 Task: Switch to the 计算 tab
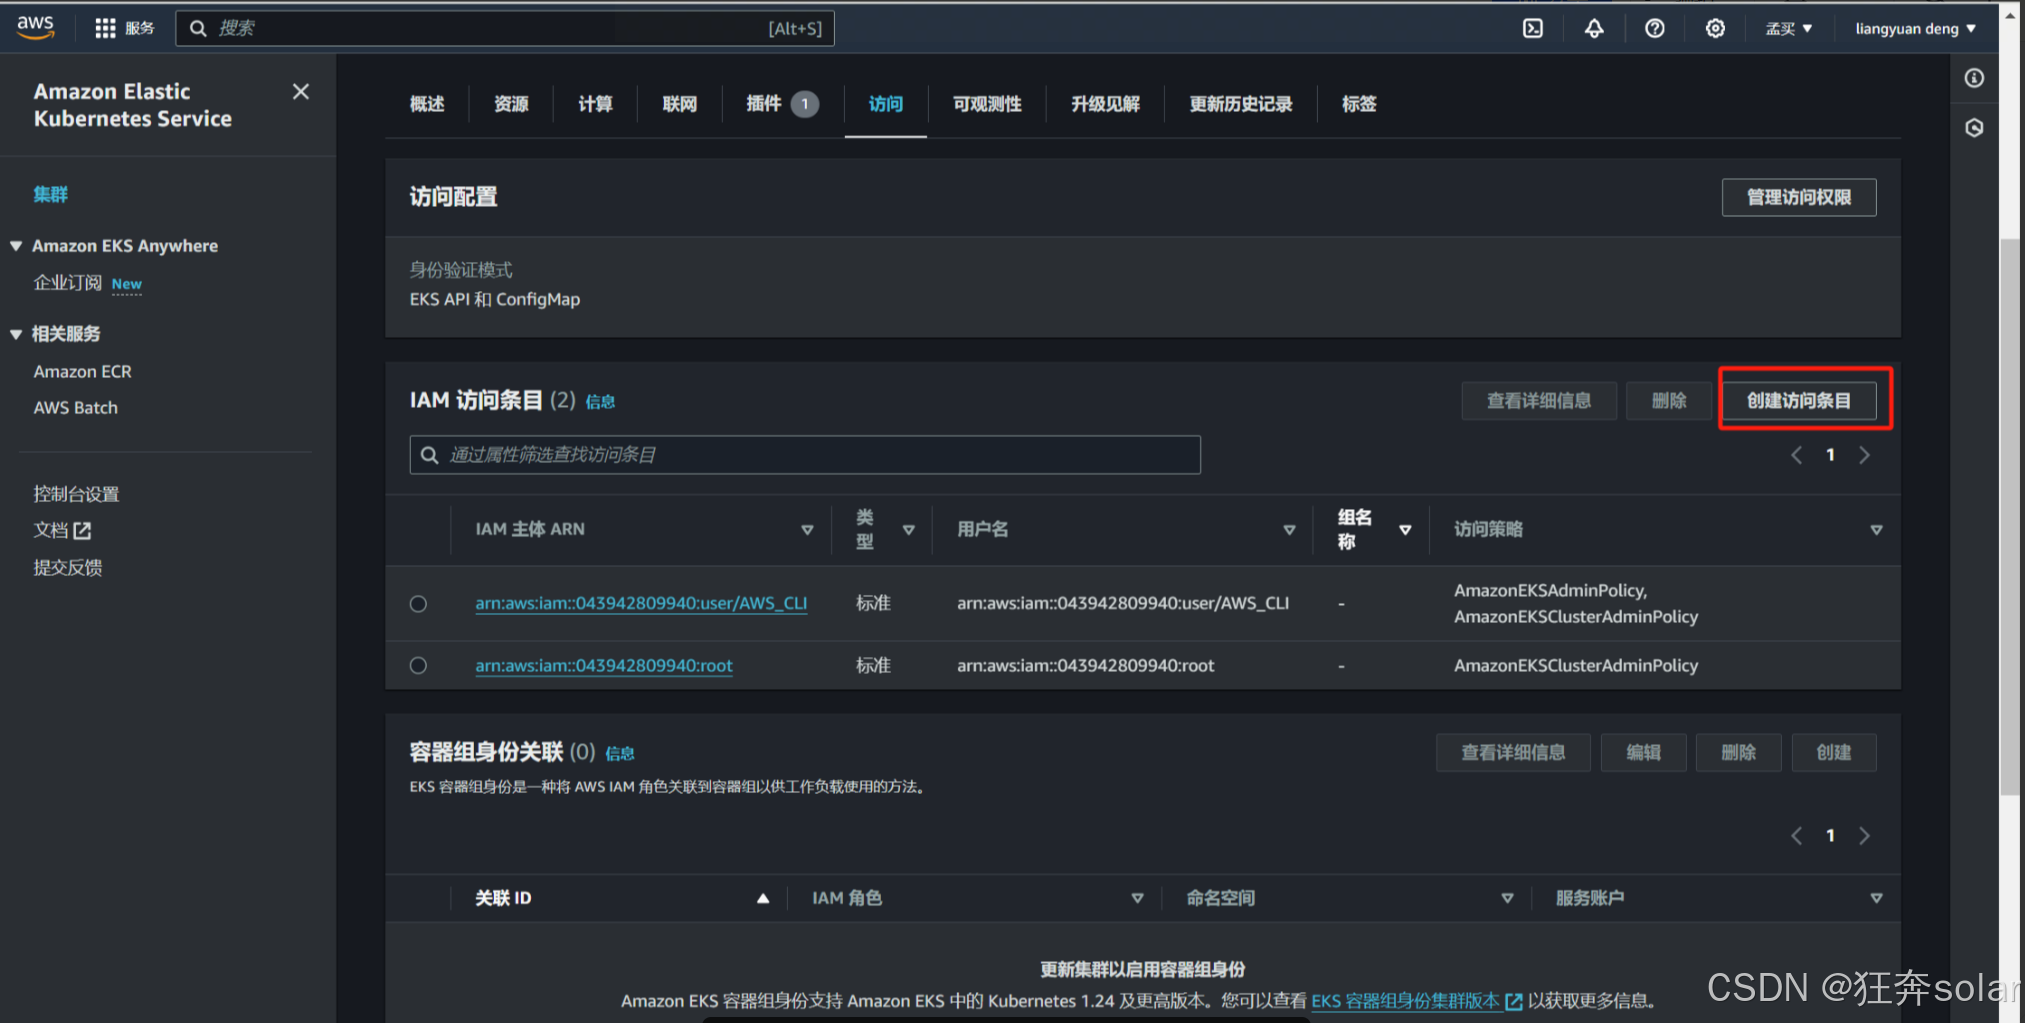tap(595, 104)
